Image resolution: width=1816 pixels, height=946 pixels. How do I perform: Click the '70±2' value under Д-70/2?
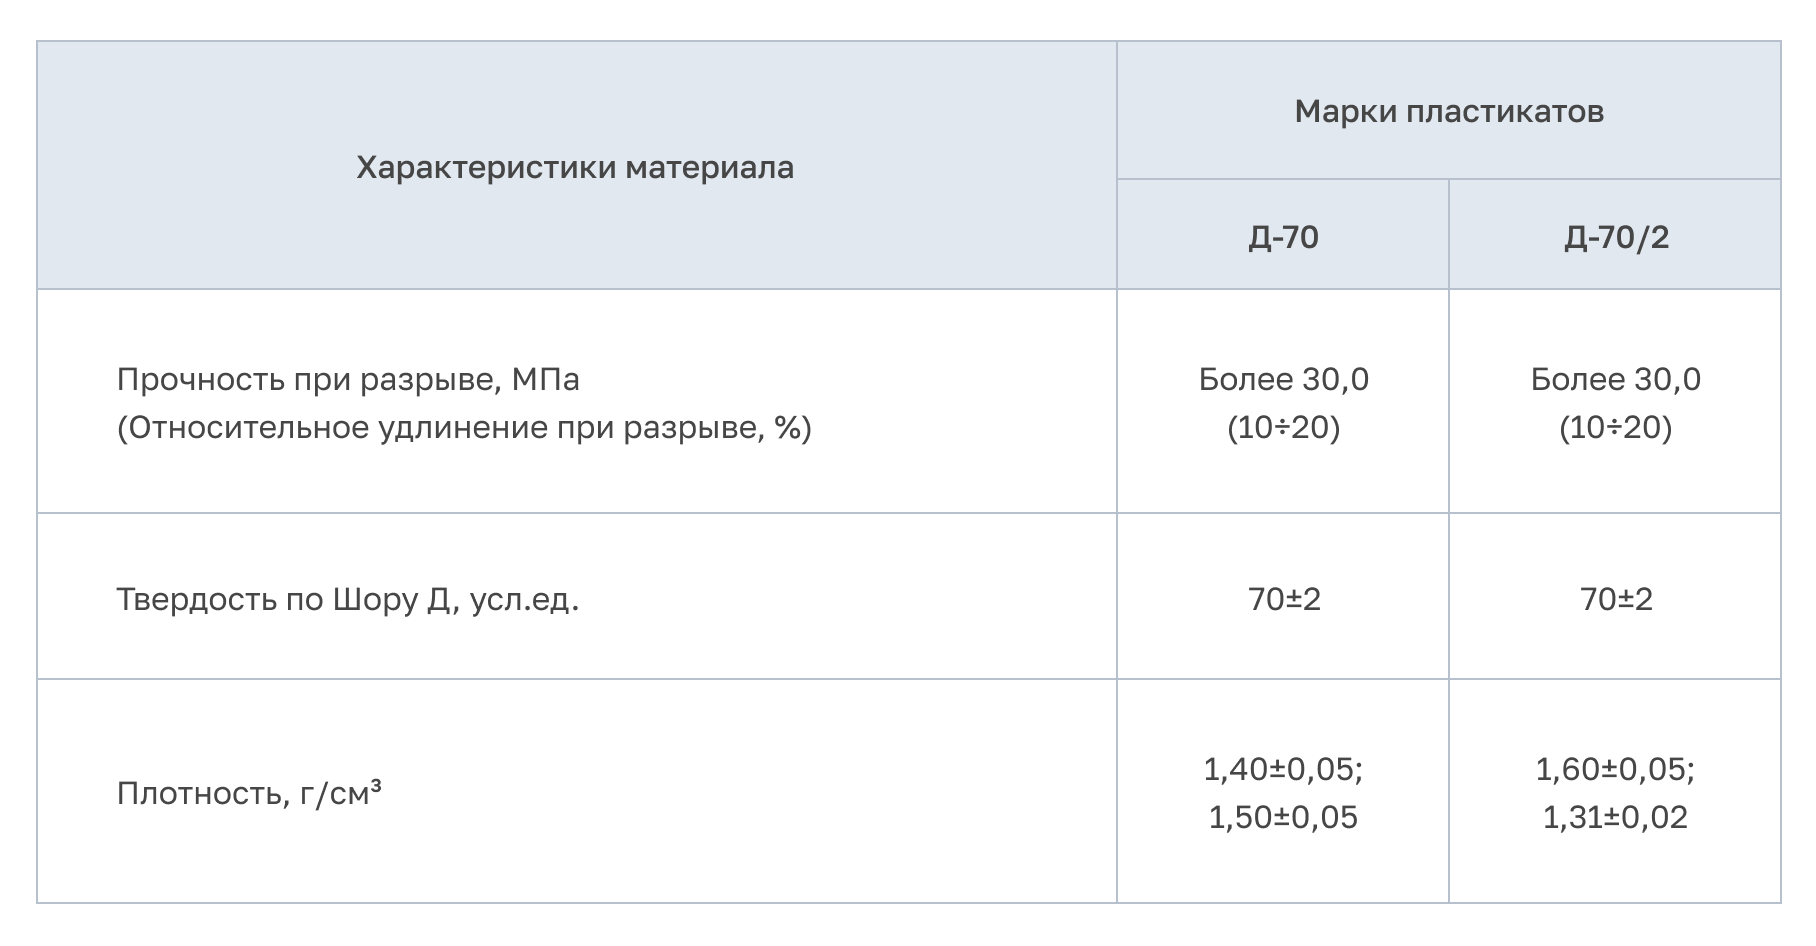(x=1616, y=599)
